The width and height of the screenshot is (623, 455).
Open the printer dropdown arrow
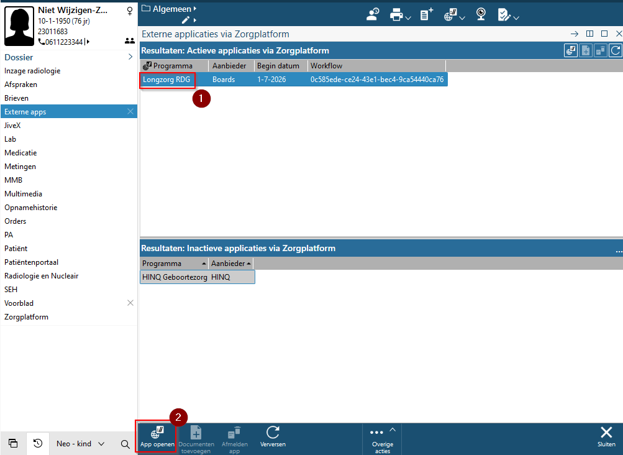tap(408, 17)
